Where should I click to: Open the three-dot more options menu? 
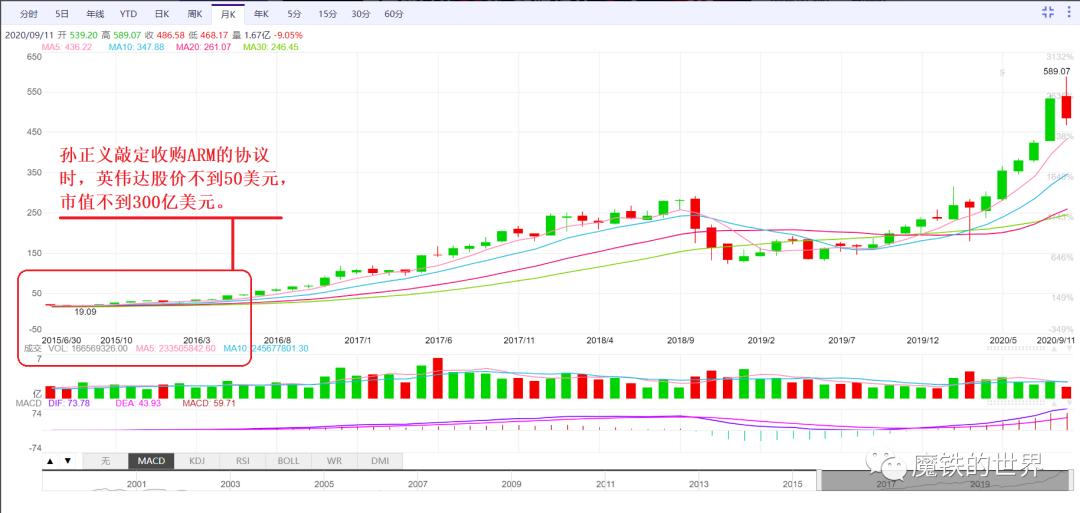[x=1067, y=13]
